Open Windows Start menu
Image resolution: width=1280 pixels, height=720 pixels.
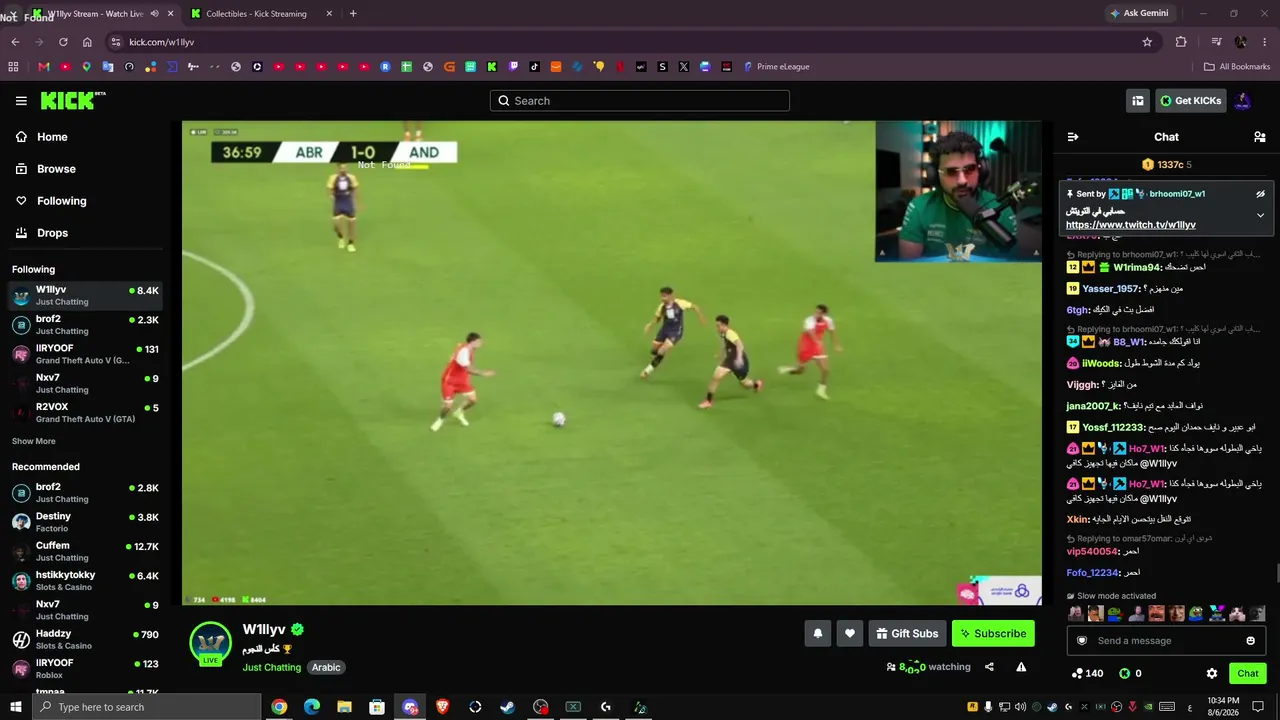[x=16, y=707]
